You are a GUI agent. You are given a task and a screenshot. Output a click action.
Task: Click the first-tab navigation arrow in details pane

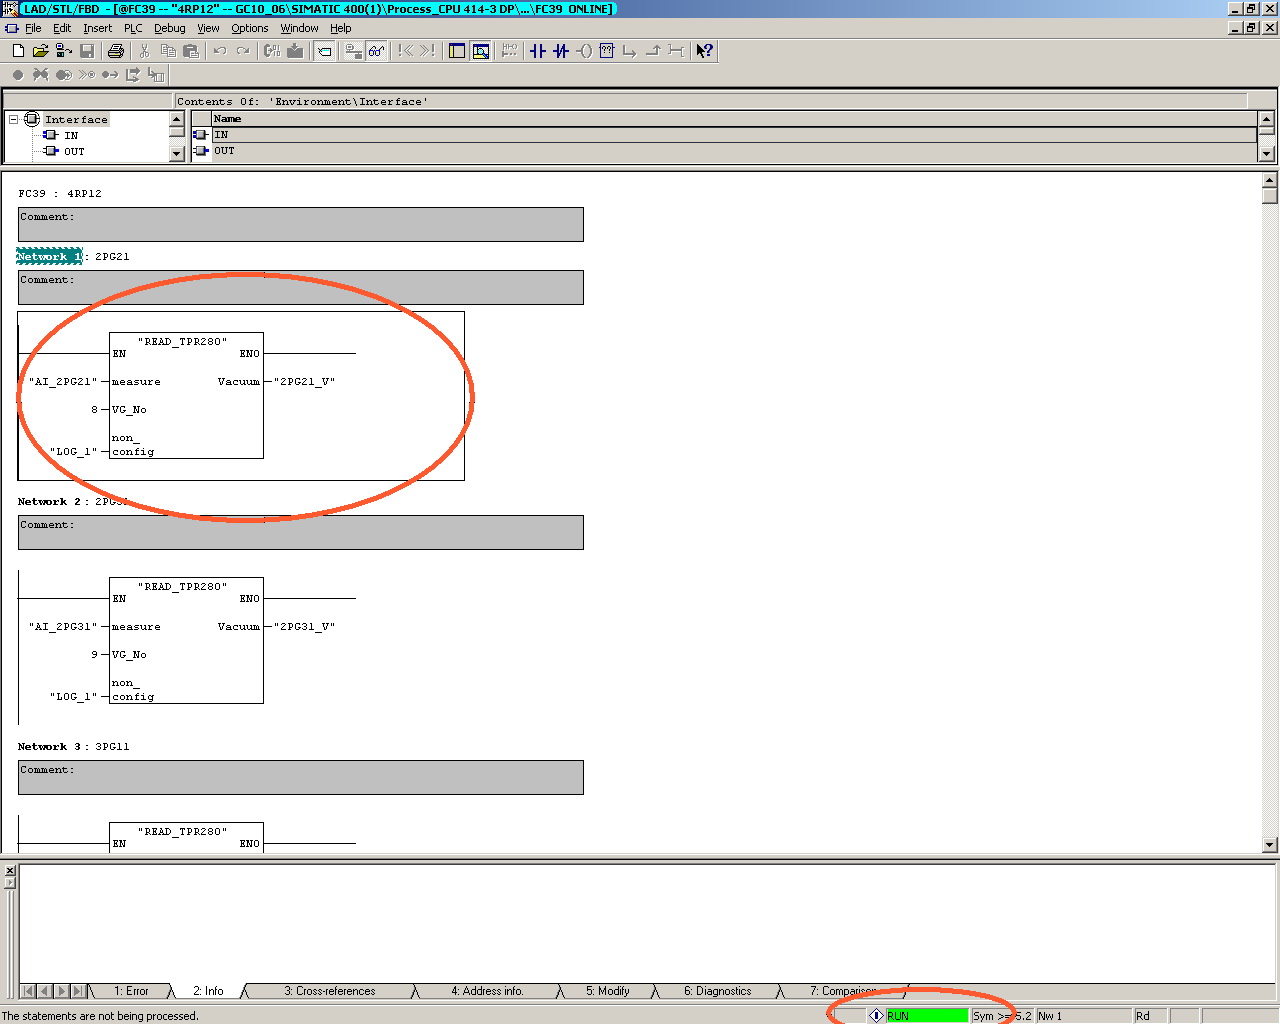click(29, 991)
